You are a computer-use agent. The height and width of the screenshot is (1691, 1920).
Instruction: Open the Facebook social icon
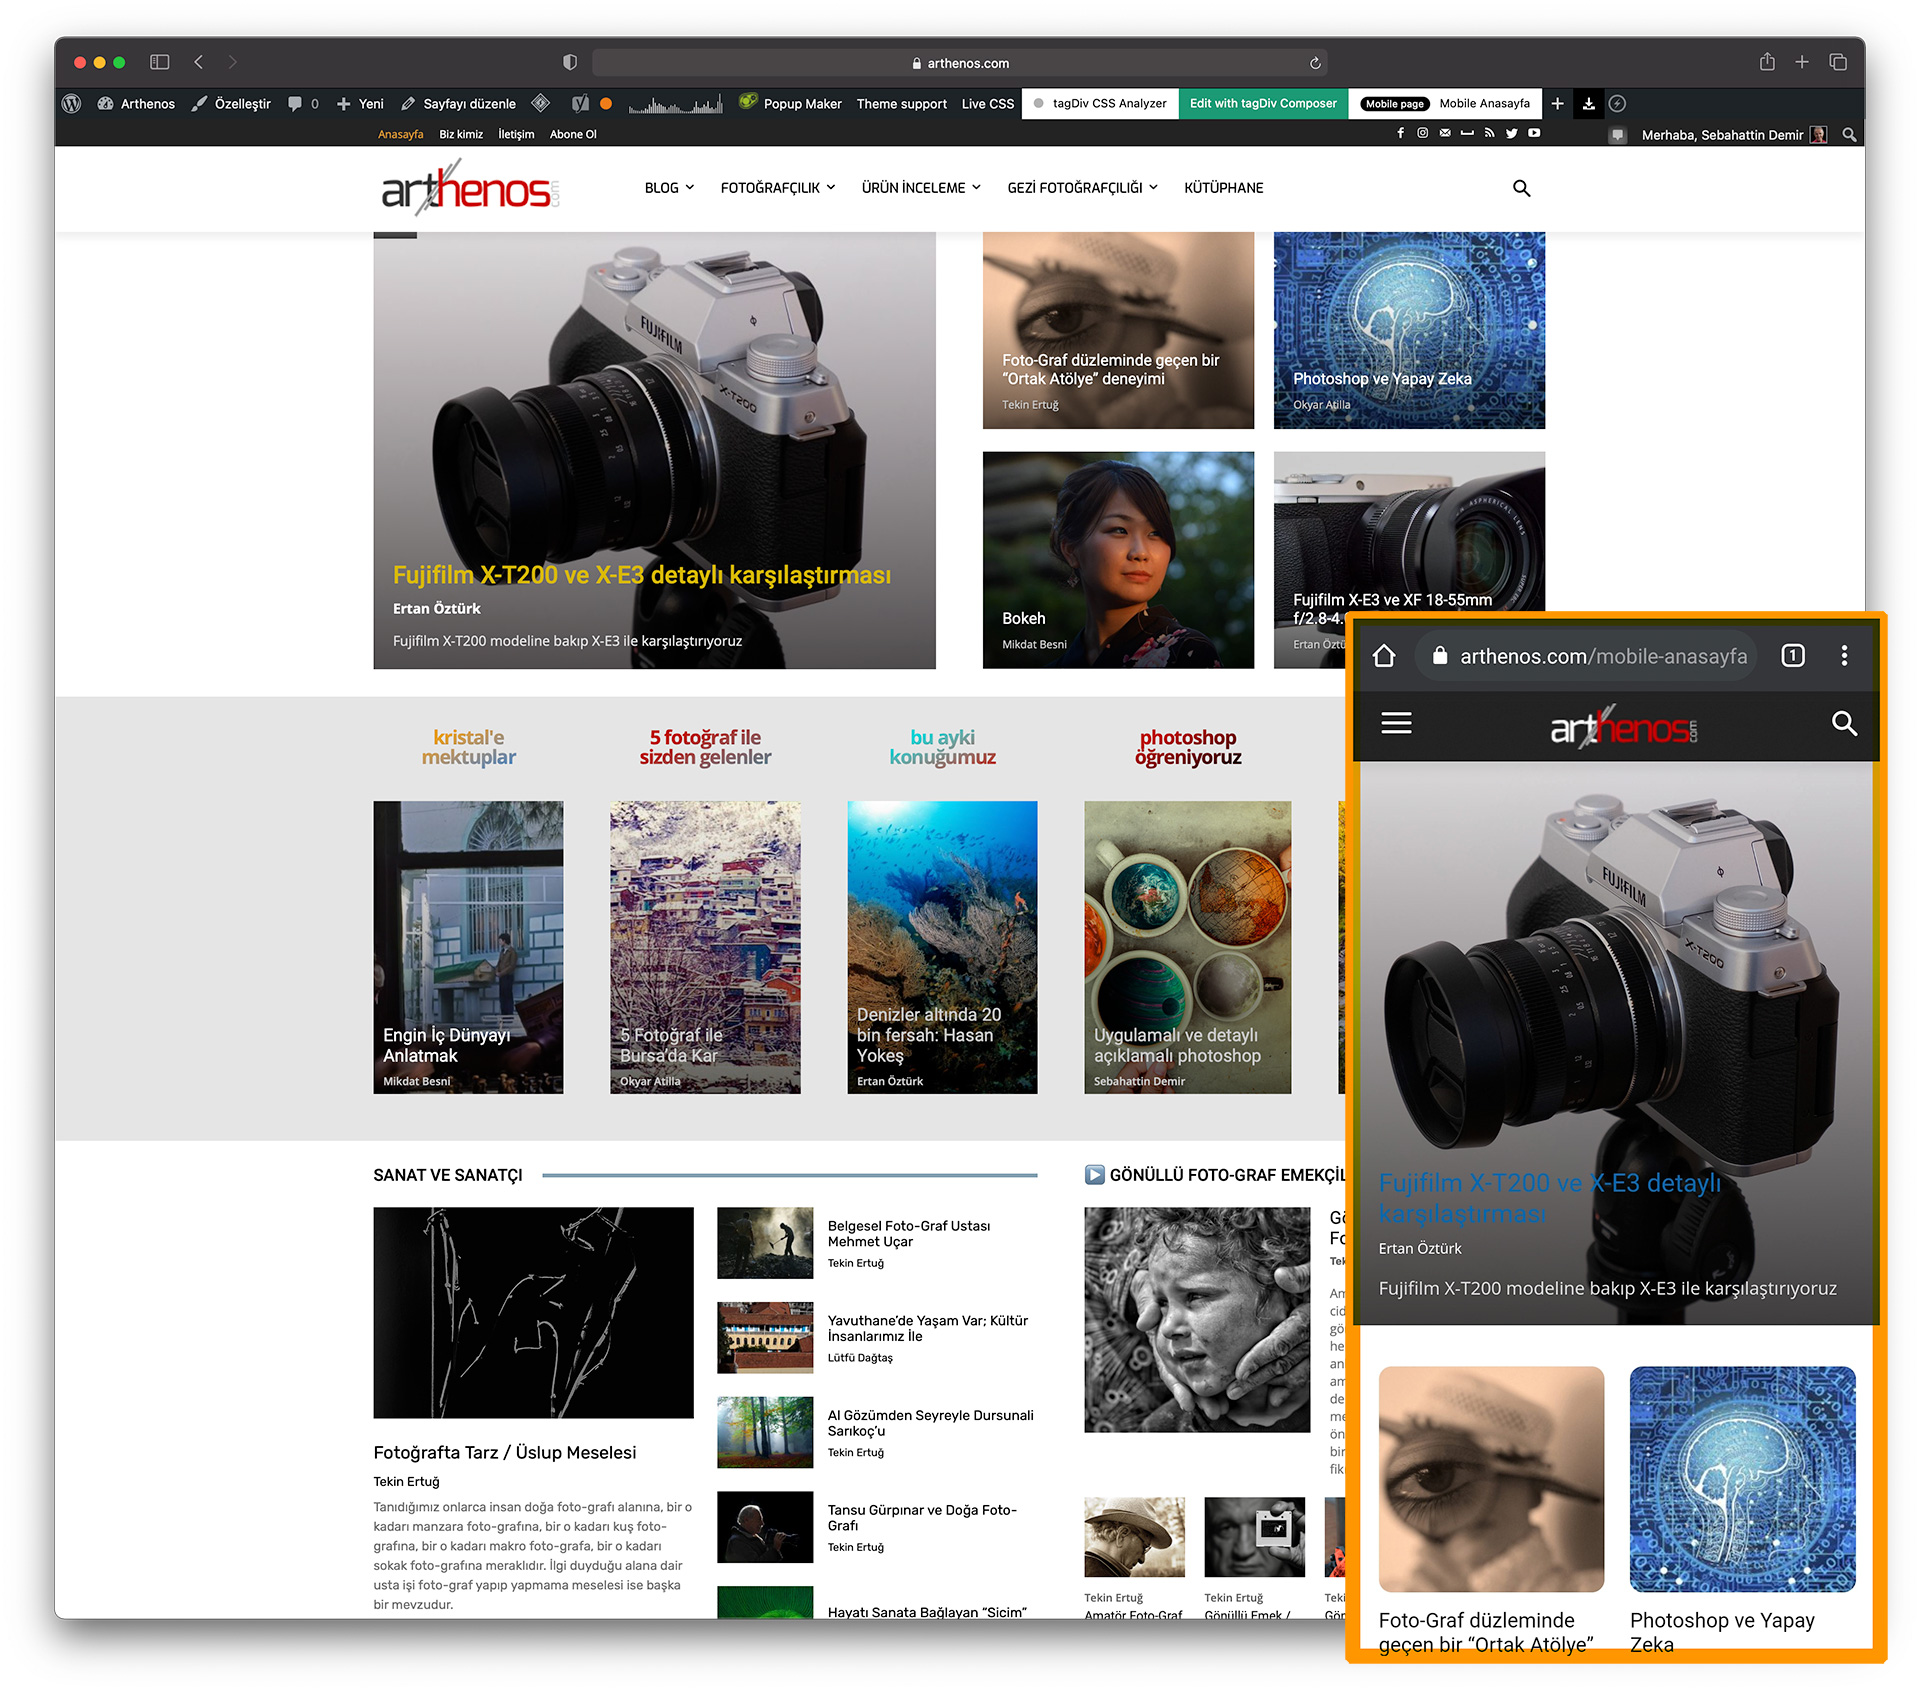1401,133
